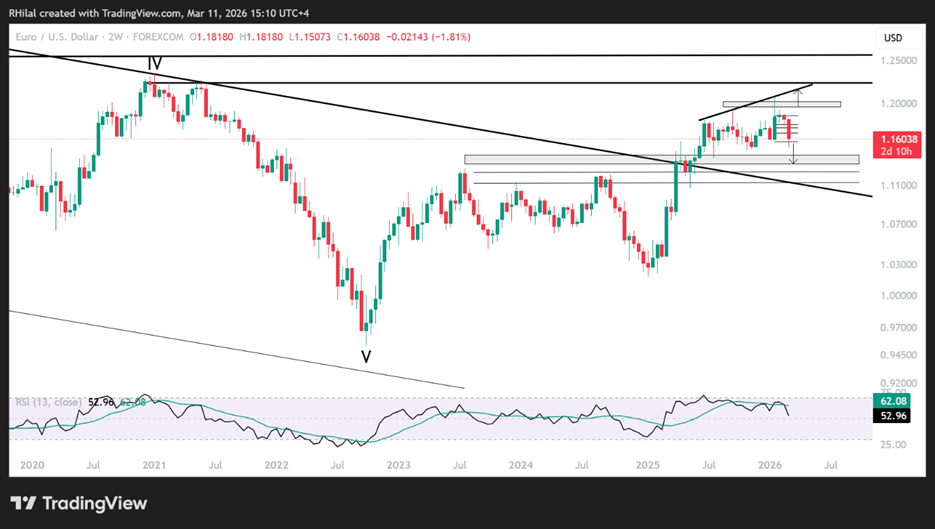Screen dimensions: 935x529
Task: Click the 1.07000 price axis label
Action: [x=899, y=225]
